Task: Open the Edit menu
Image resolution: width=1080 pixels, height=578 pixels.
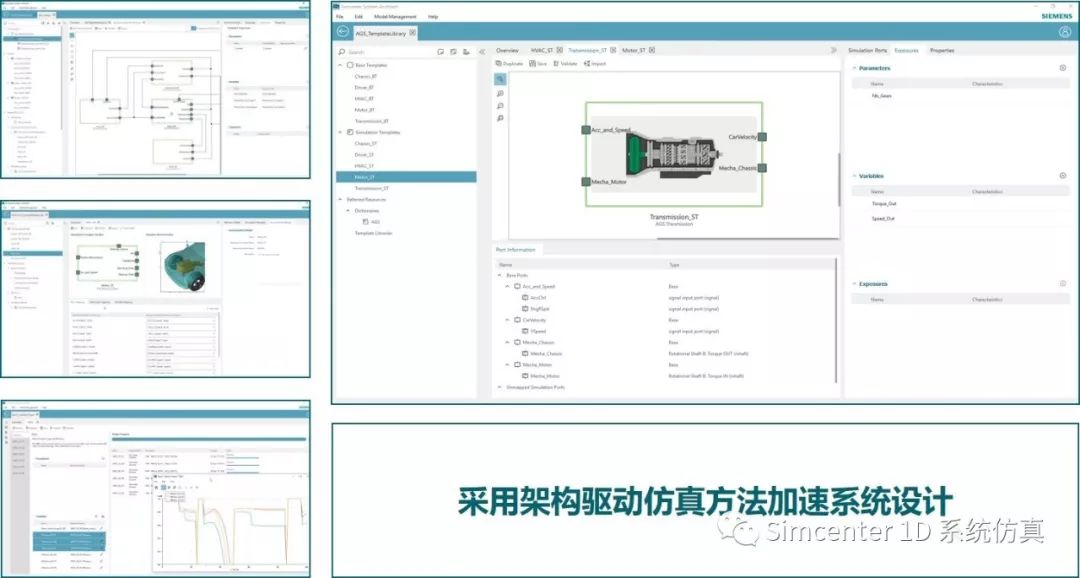Action: point(359,17)
